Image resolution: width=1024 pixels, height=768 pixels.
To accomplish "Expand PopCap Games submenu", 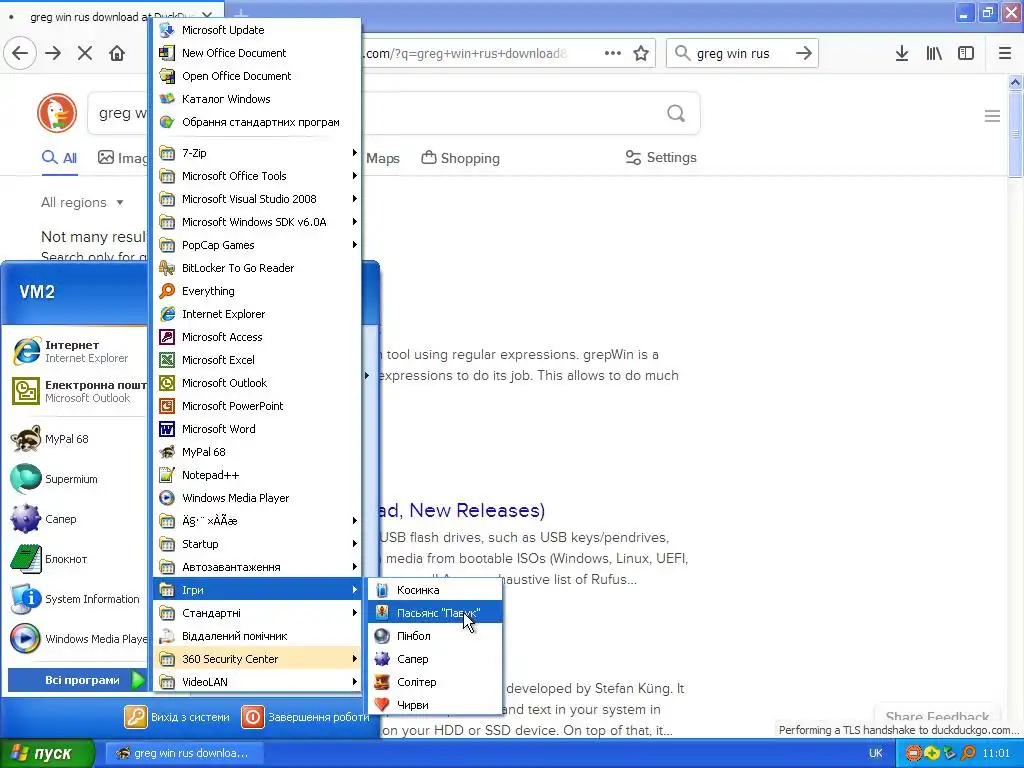I will pyautogui.click(x=257, y=245).
